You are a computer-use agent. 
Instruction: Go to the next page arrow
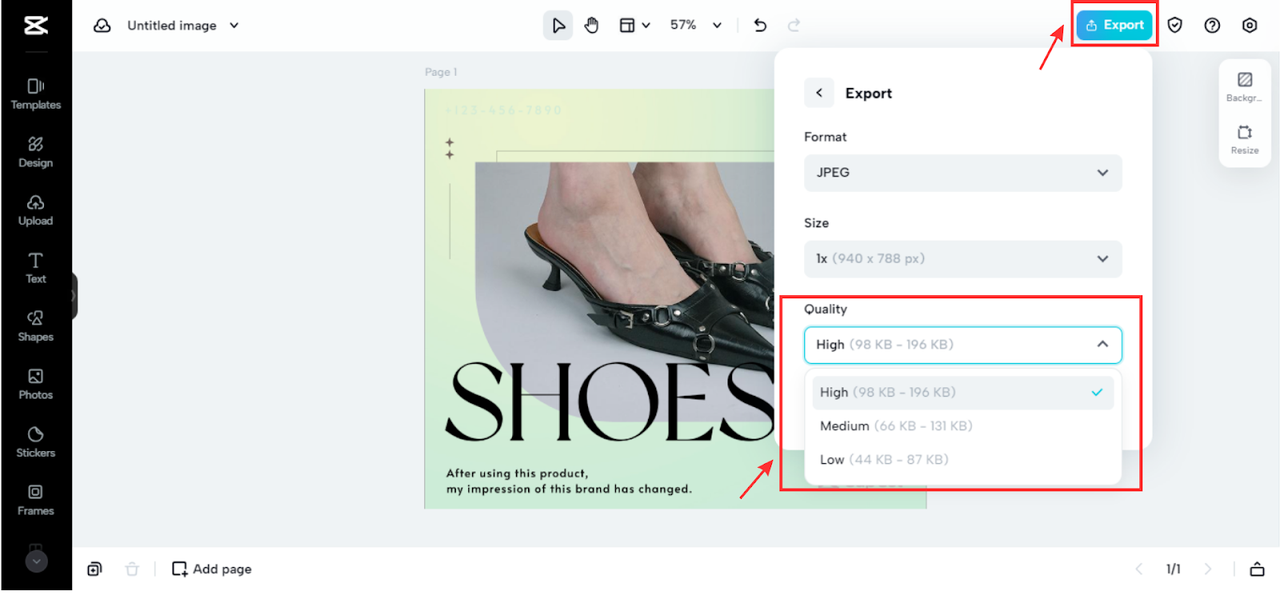tap(1208, 569)
